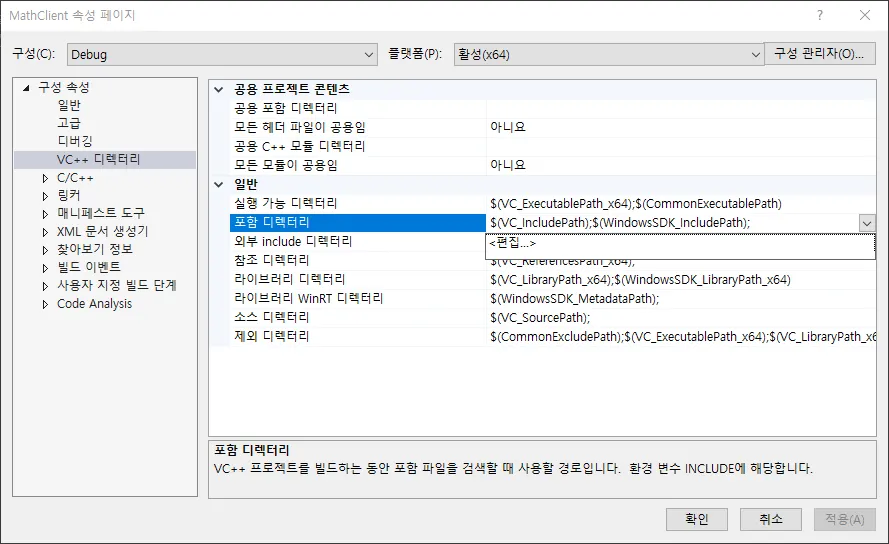This screenshot has width=889, height=544.
Task: Select VC++ 디렉터리 tree item
Action: coord(99,159)
